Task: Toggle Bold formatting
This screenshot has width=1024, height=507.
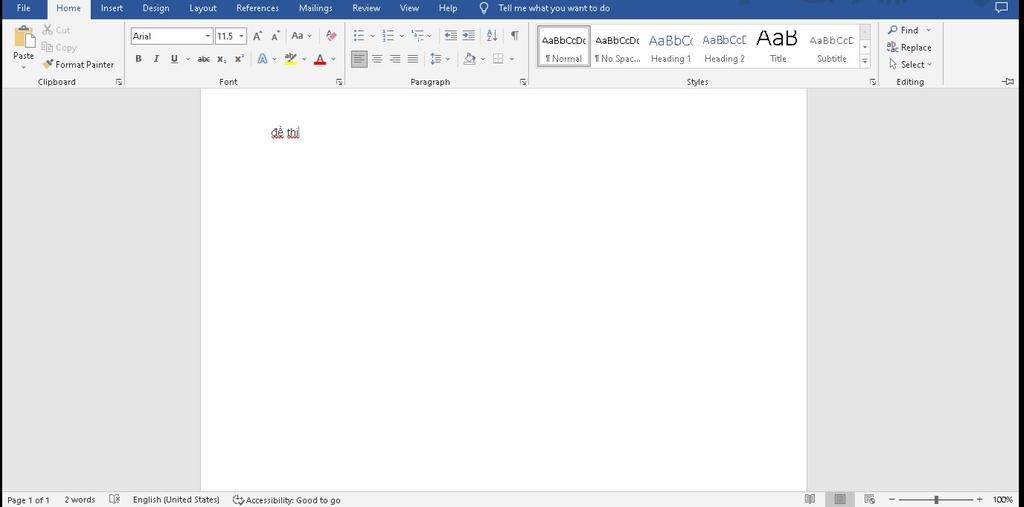Action: click(x=138, y=59)
